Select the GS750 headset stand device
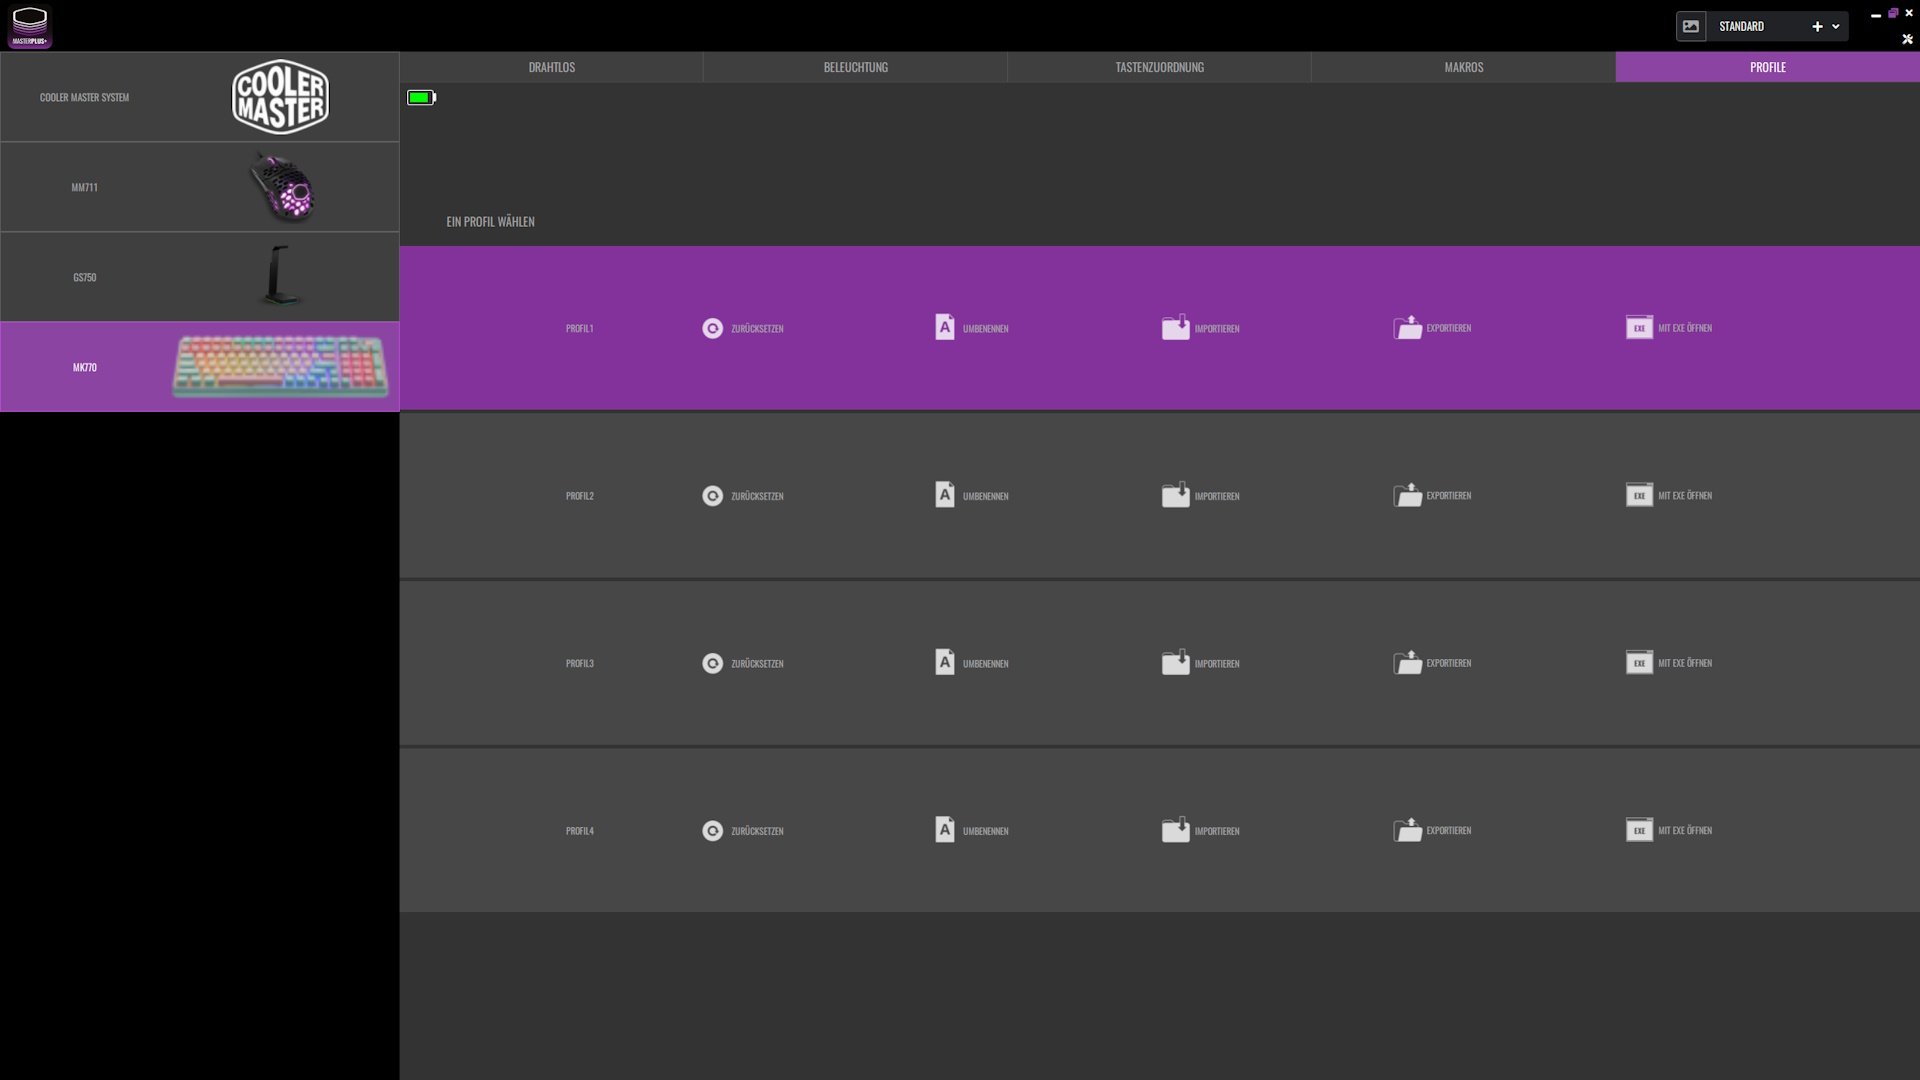 (200, 277)
